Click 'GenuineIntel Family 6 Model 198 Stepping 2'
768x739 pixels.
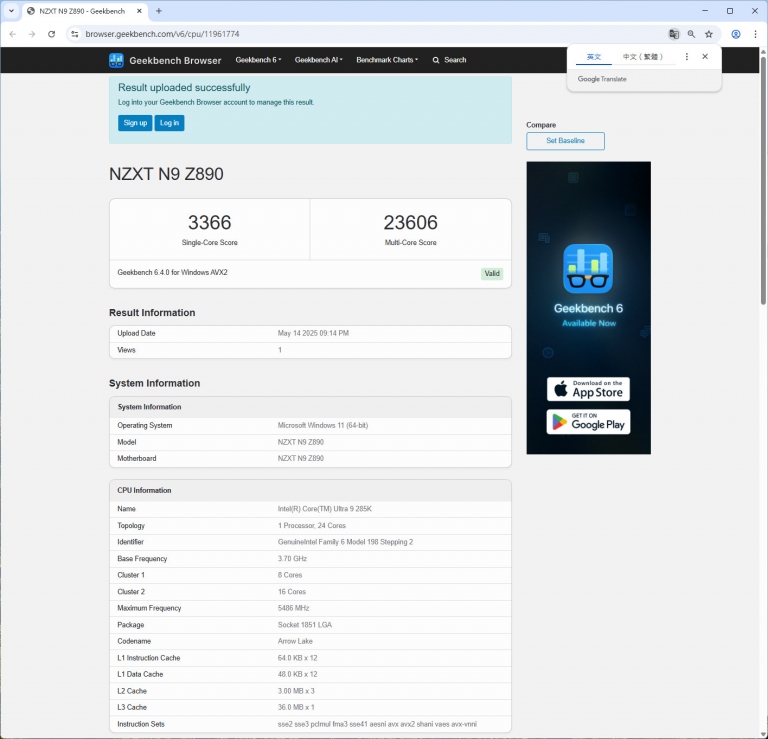[345, 542]
